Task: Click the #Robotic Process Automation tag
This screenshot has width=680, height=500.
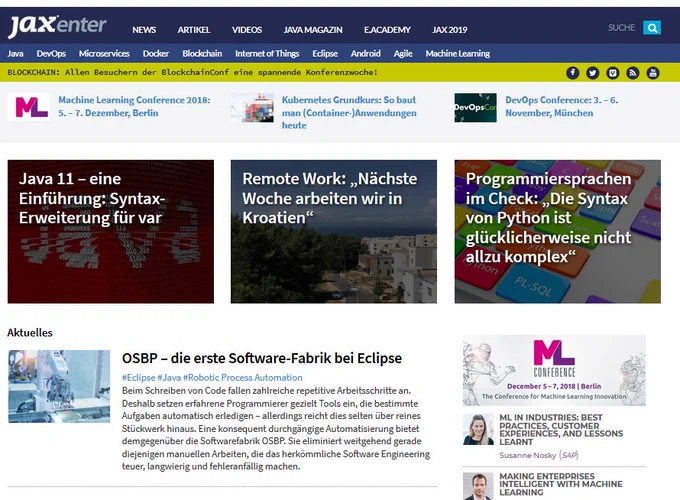Action: coord(242,378)
